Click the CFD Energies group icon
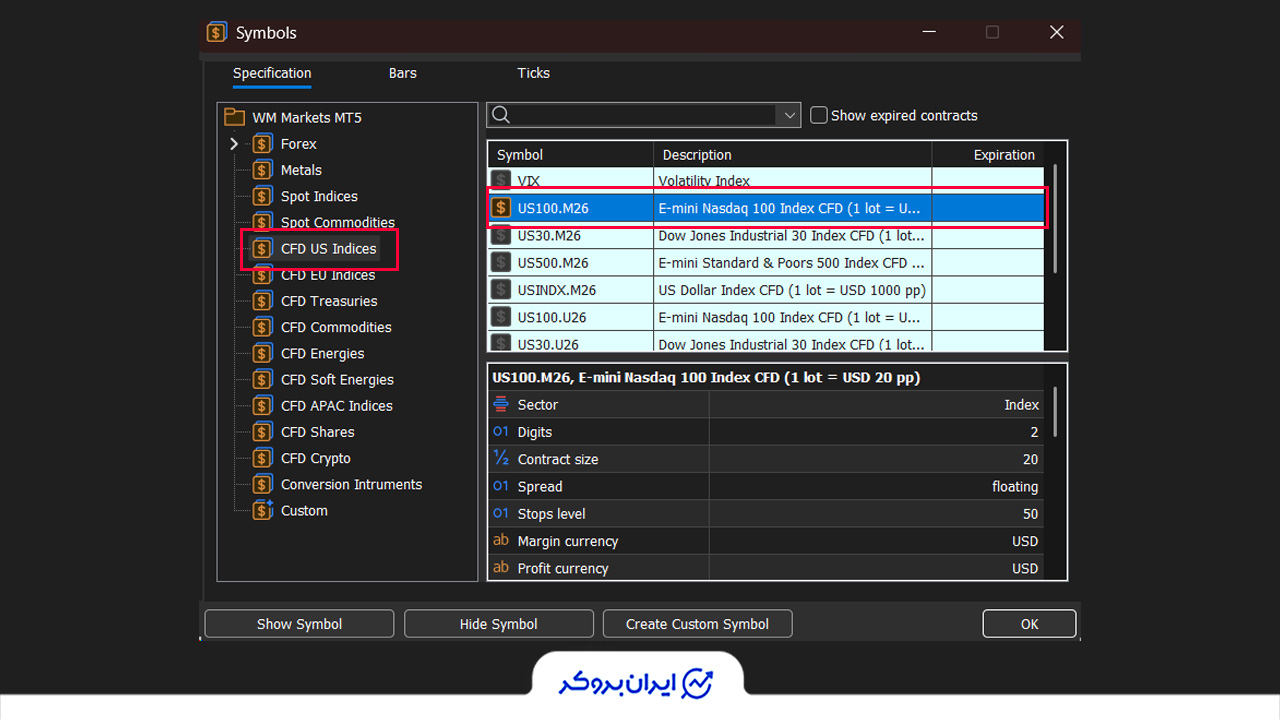 point(262,353)
